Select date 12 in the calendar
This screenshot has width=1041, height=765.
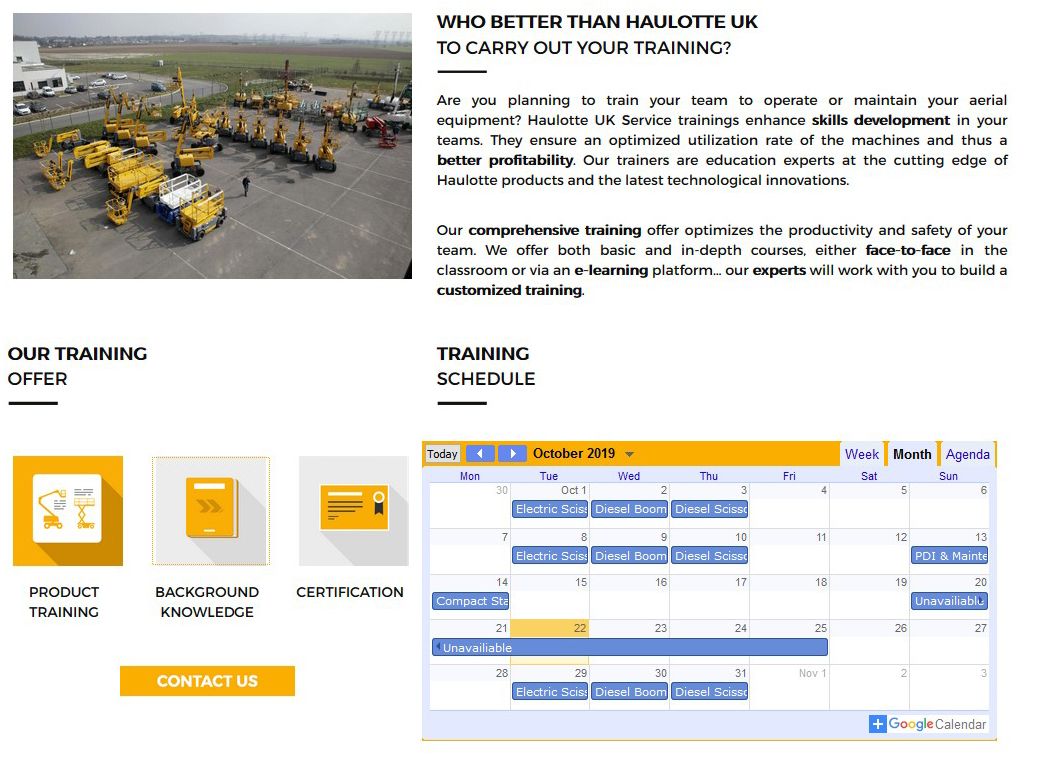(x=901, y=537)
